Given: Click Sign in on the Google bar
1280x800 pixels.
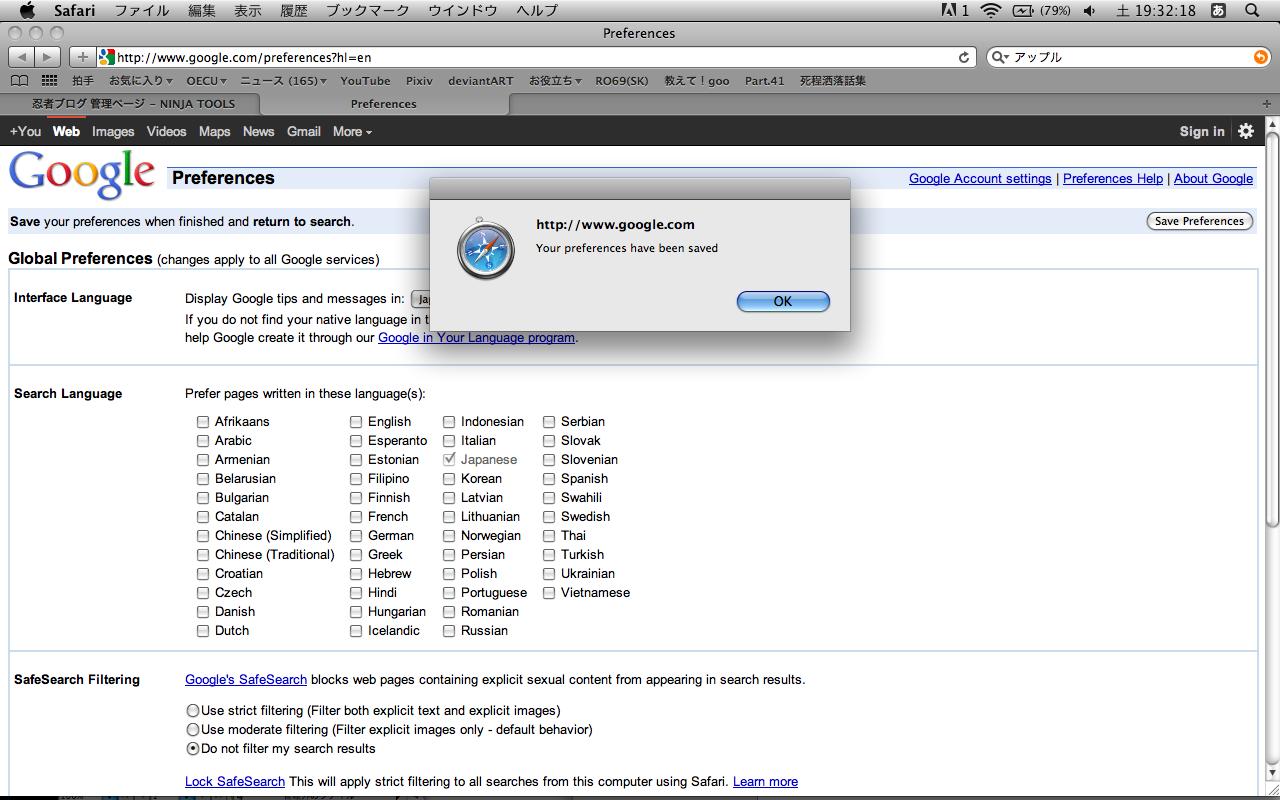Looking at the screenshot, I should point(1202,132).
